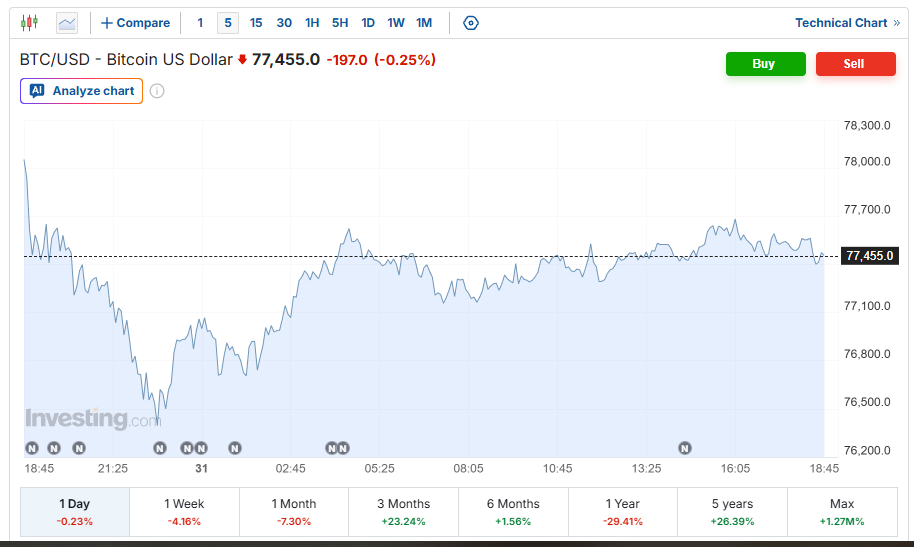Image resolution: width=914 pixels, height=547 pixels.
Task: Switch to the 3 Months range tab
Action: click(403, 512)
